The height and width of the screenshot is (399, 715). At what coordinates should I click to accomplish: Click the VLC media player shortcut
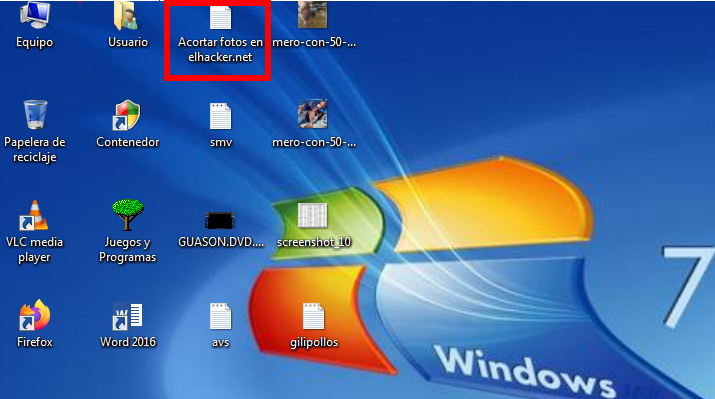tap(34, 215)
